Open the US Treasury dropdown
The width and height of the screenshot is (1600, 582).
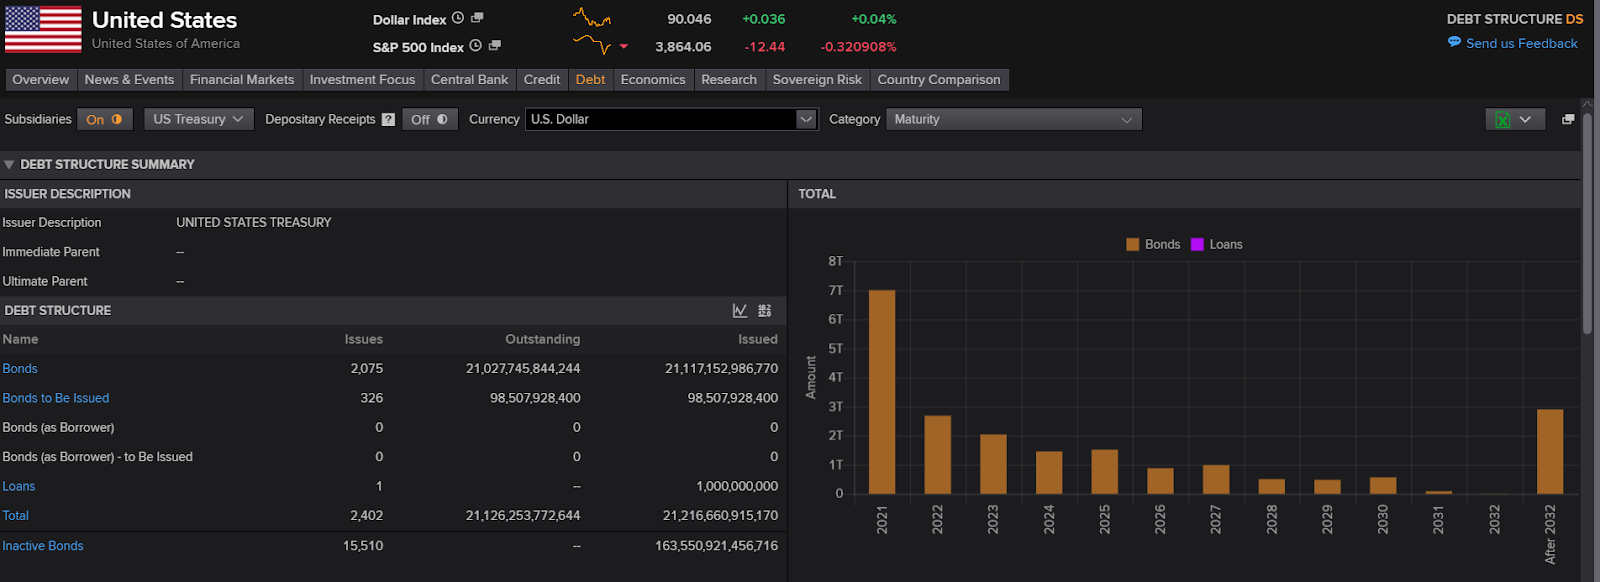[x=198, y=119]
